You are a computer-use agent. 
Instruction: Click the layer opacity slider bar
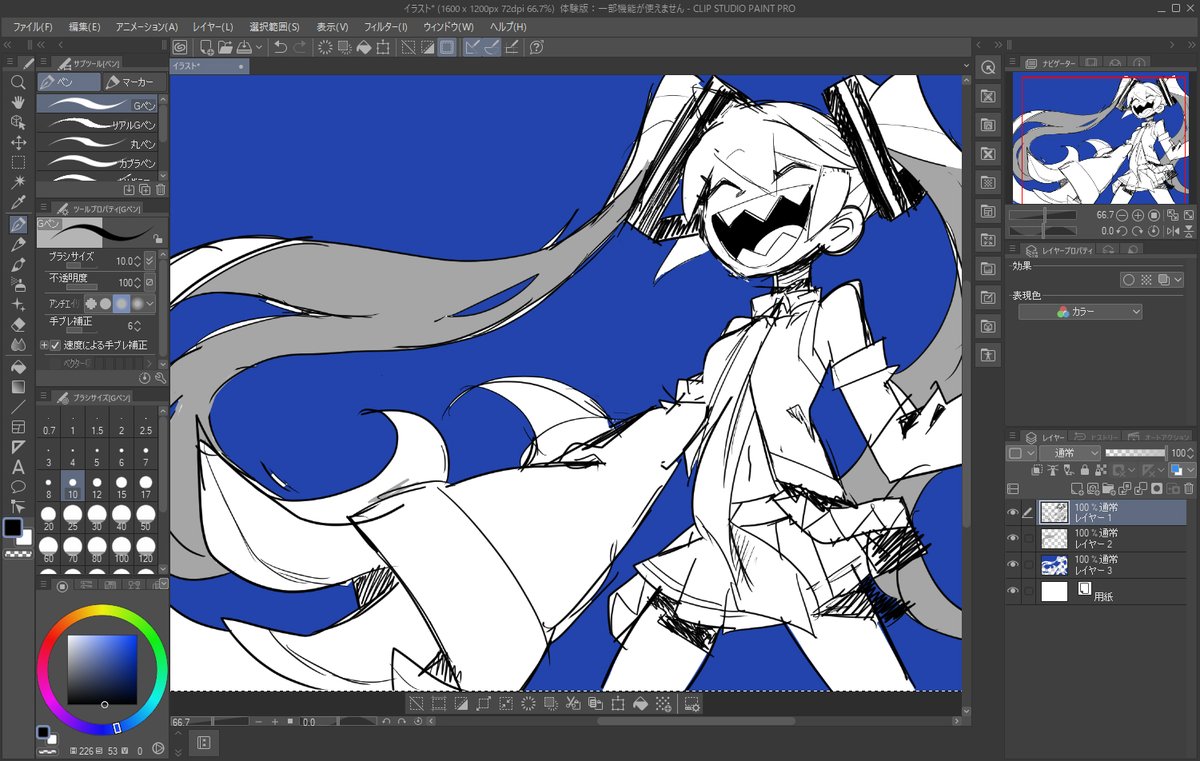1135,453
